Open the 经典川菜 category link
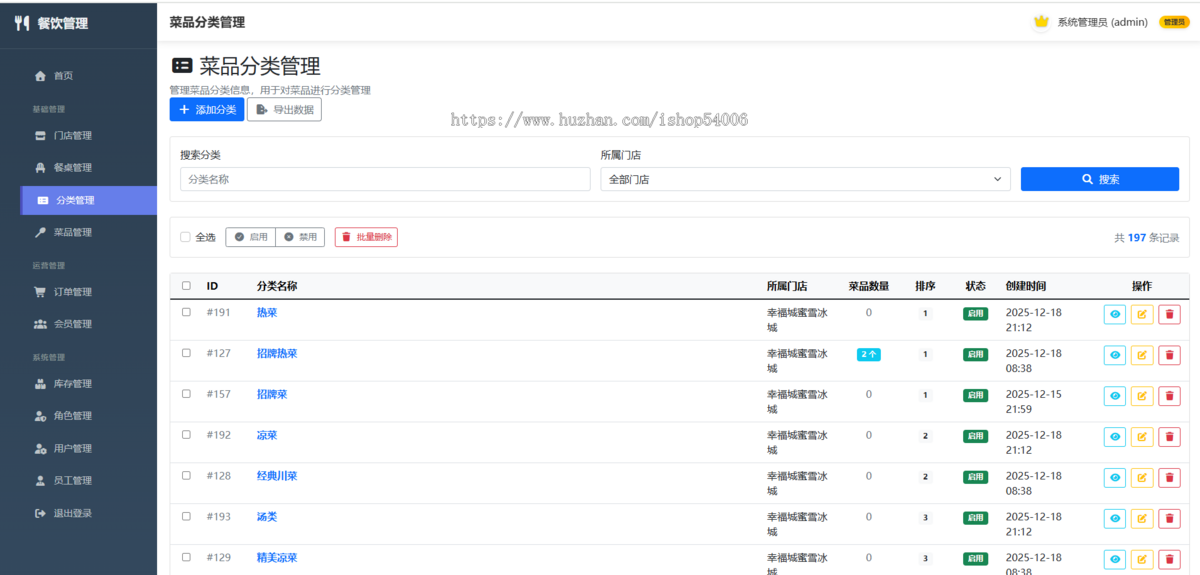The width and height of the screenshot is (1200, 575). 277,476
